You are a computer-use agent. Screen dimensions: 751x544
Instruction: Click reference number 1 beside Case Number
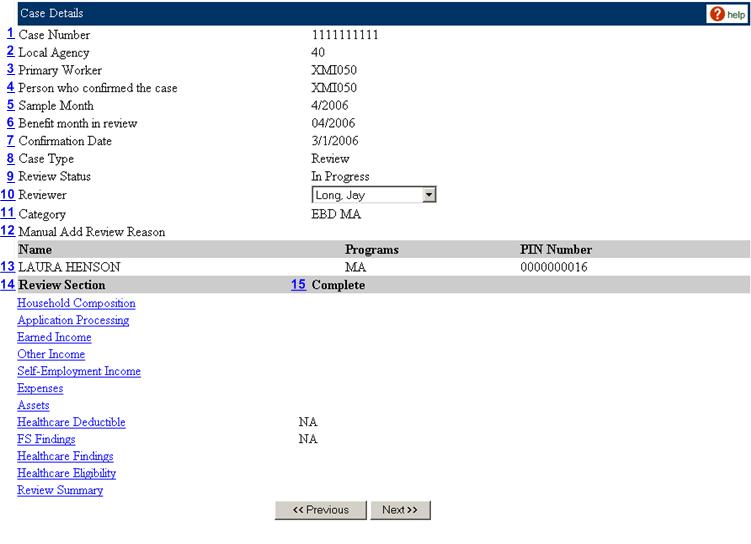pyautogui.click(x=10, y=34)
